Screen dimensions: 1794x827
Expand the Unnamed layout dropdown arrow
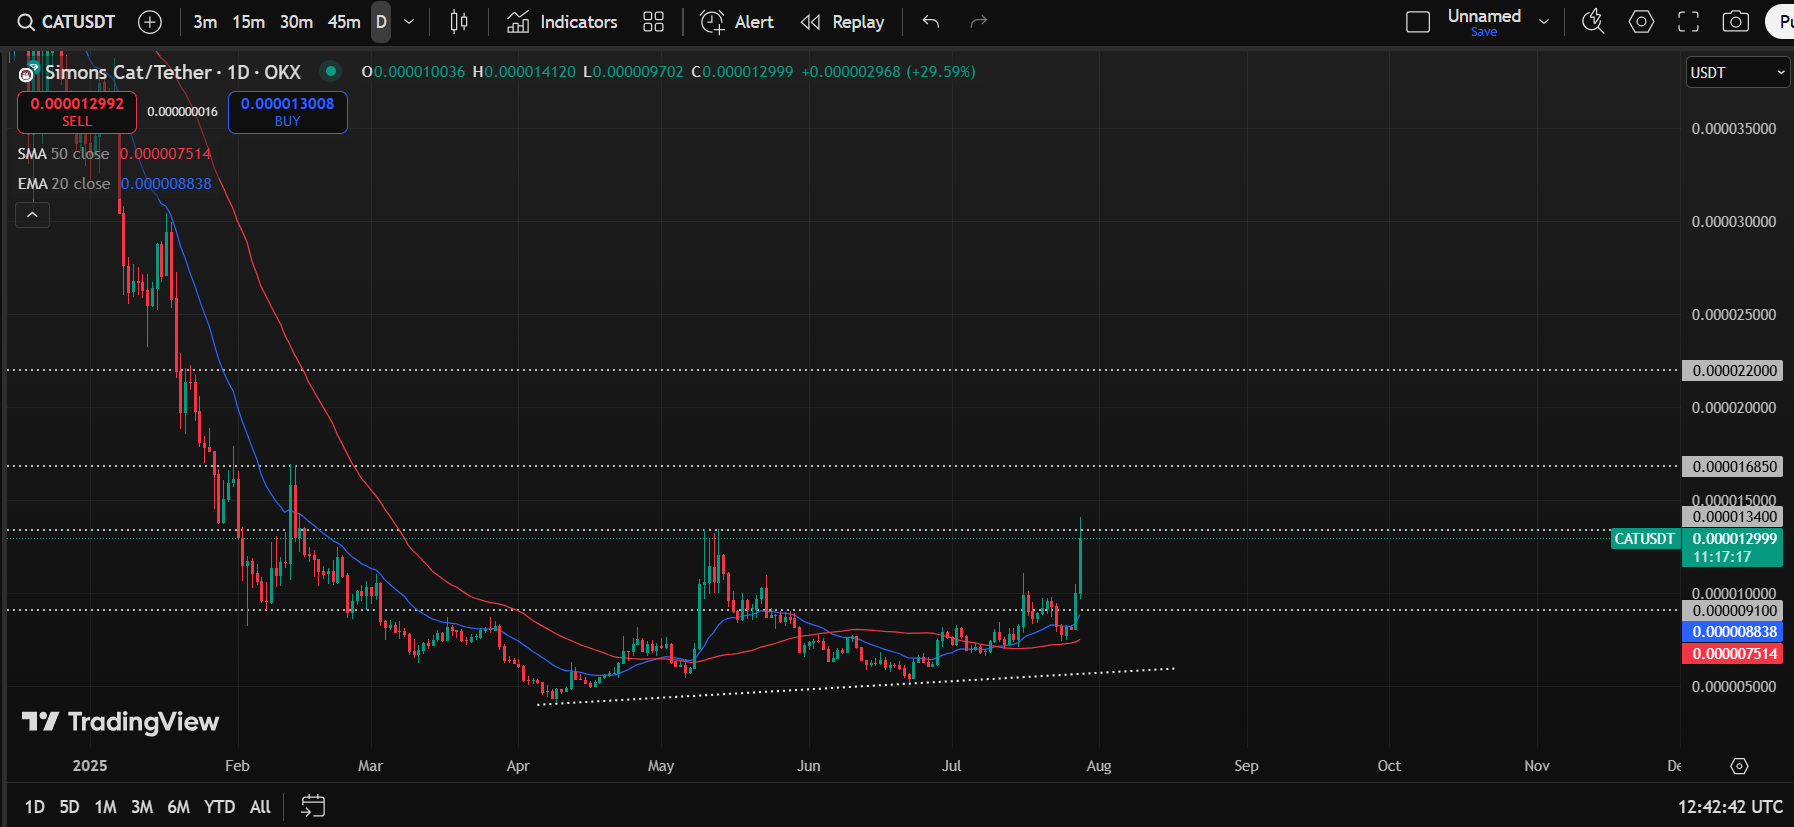tap(1544, 22)
